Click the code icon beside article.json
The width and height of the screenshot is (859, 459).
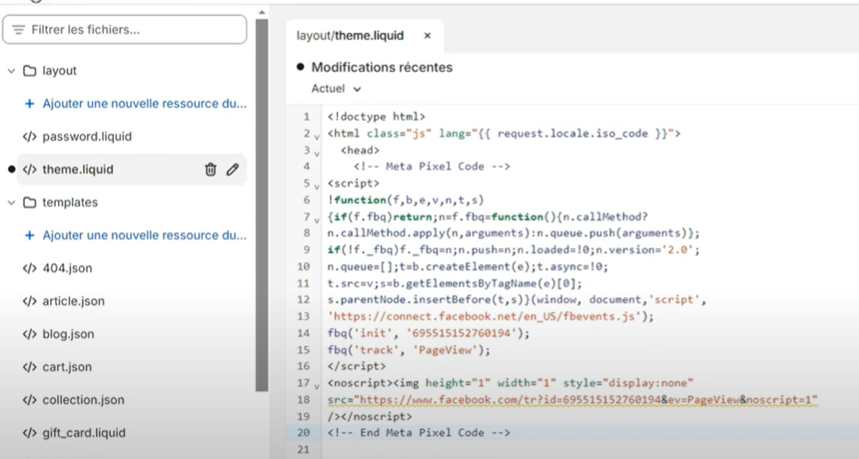click(30, 301)
